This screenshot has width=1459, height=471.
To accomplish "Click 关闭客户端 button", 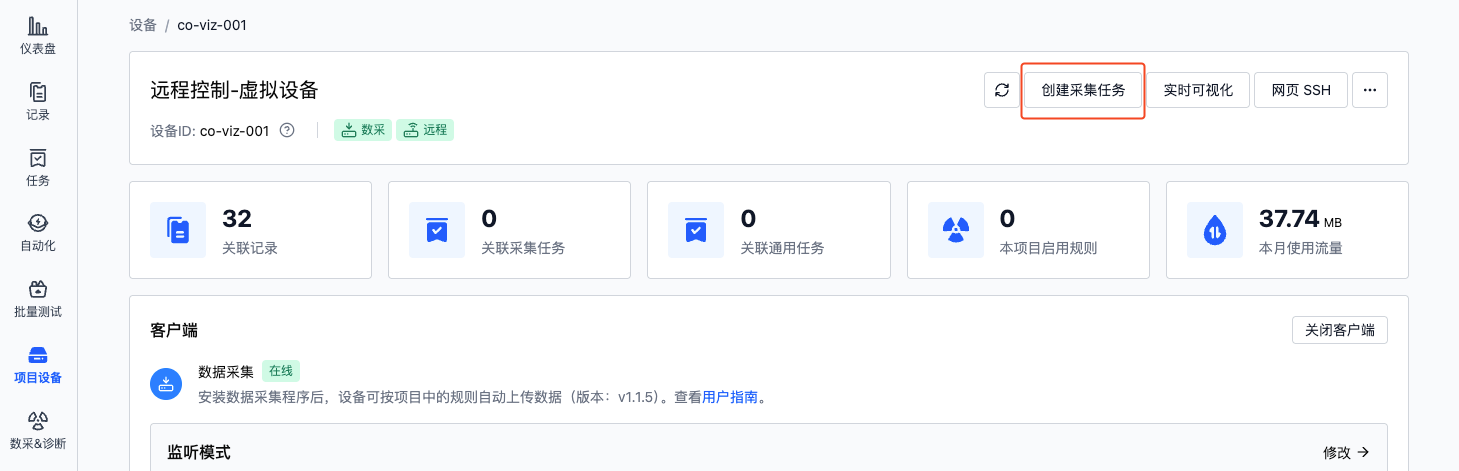I will tap(1340, 330).
